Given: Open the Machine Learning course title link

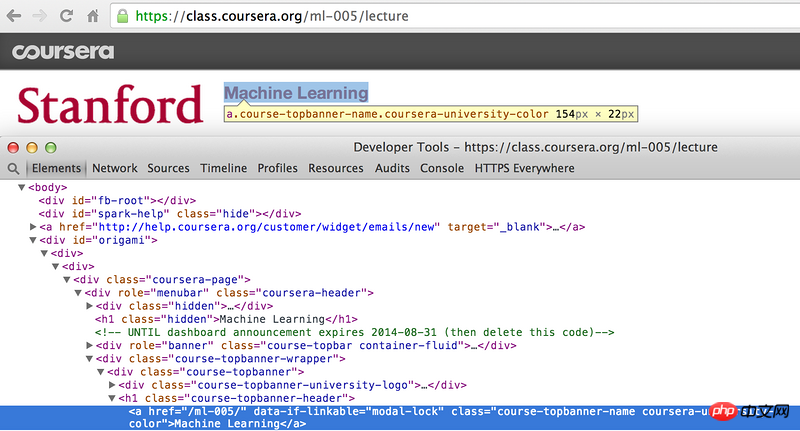Looking at the screenshot, I should 296,93.
